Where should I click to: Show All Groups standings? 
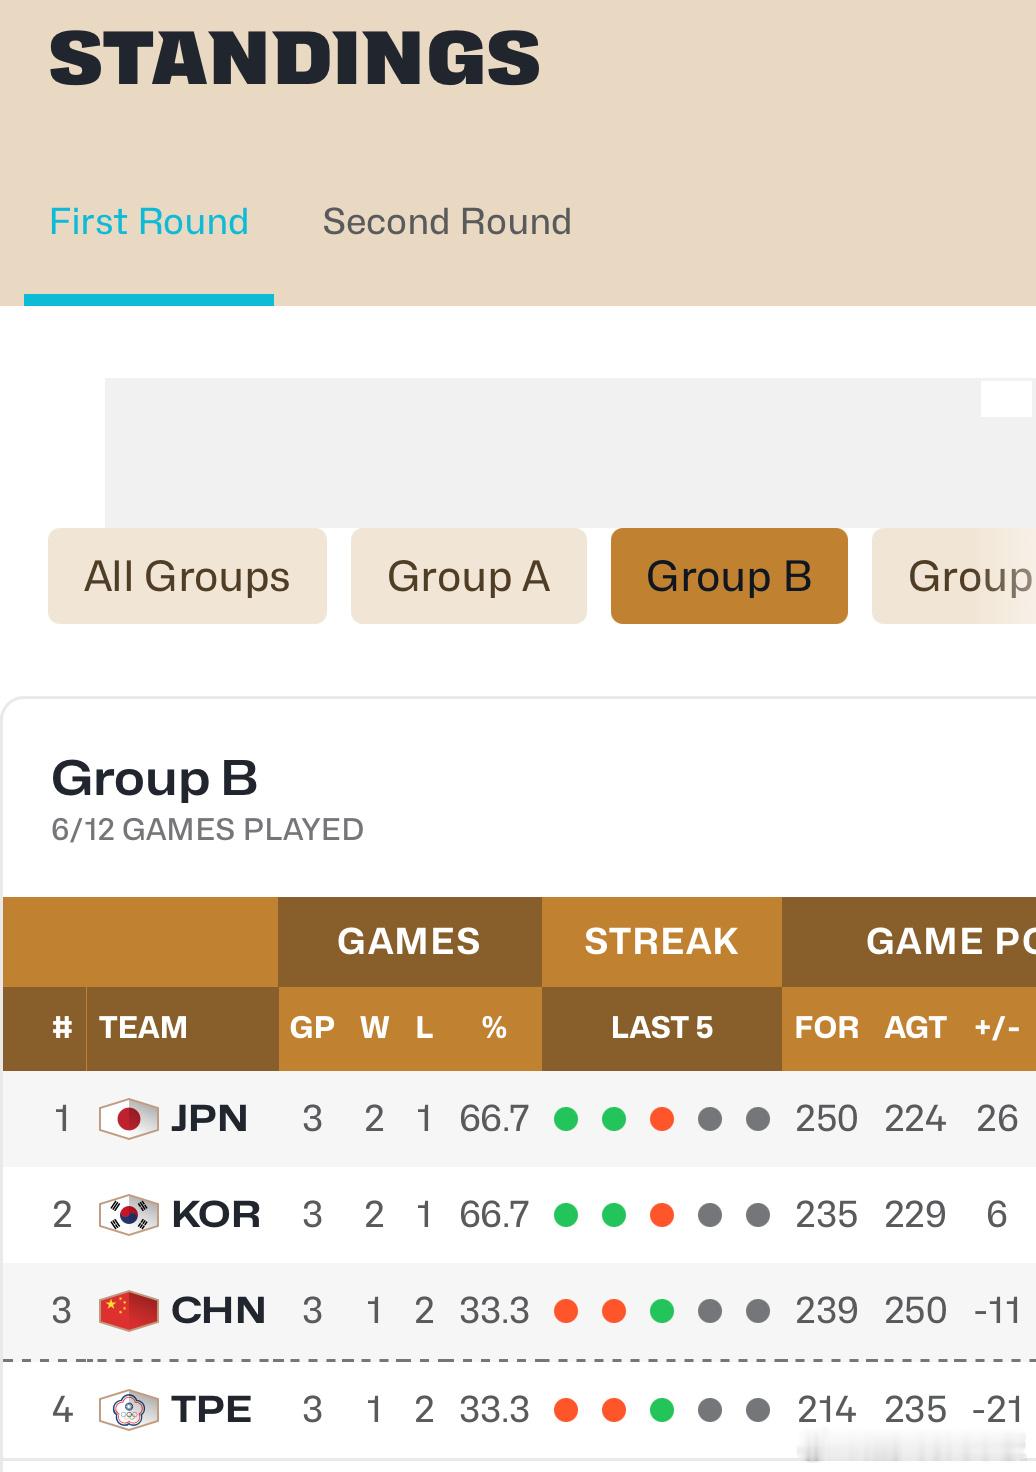click(x=187, y=577)
